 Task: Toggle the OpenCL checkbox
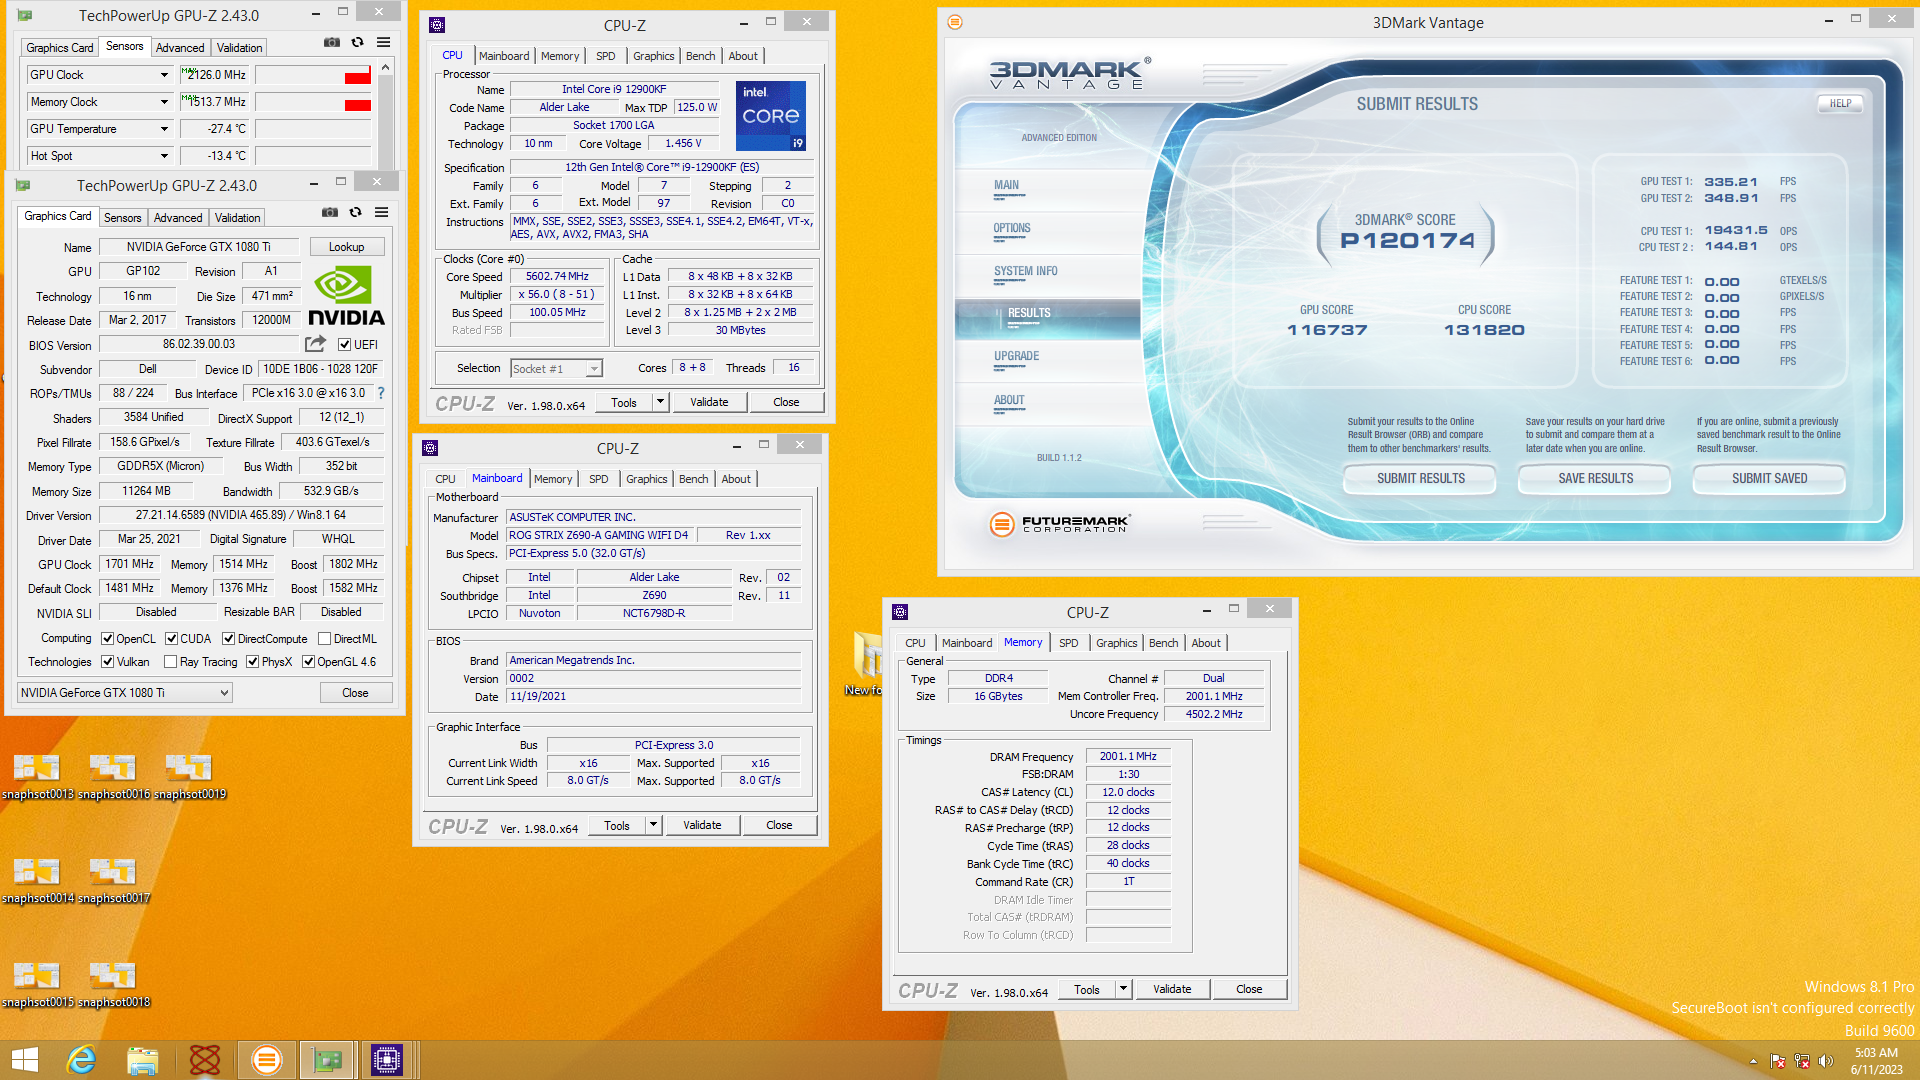point(108,638)
